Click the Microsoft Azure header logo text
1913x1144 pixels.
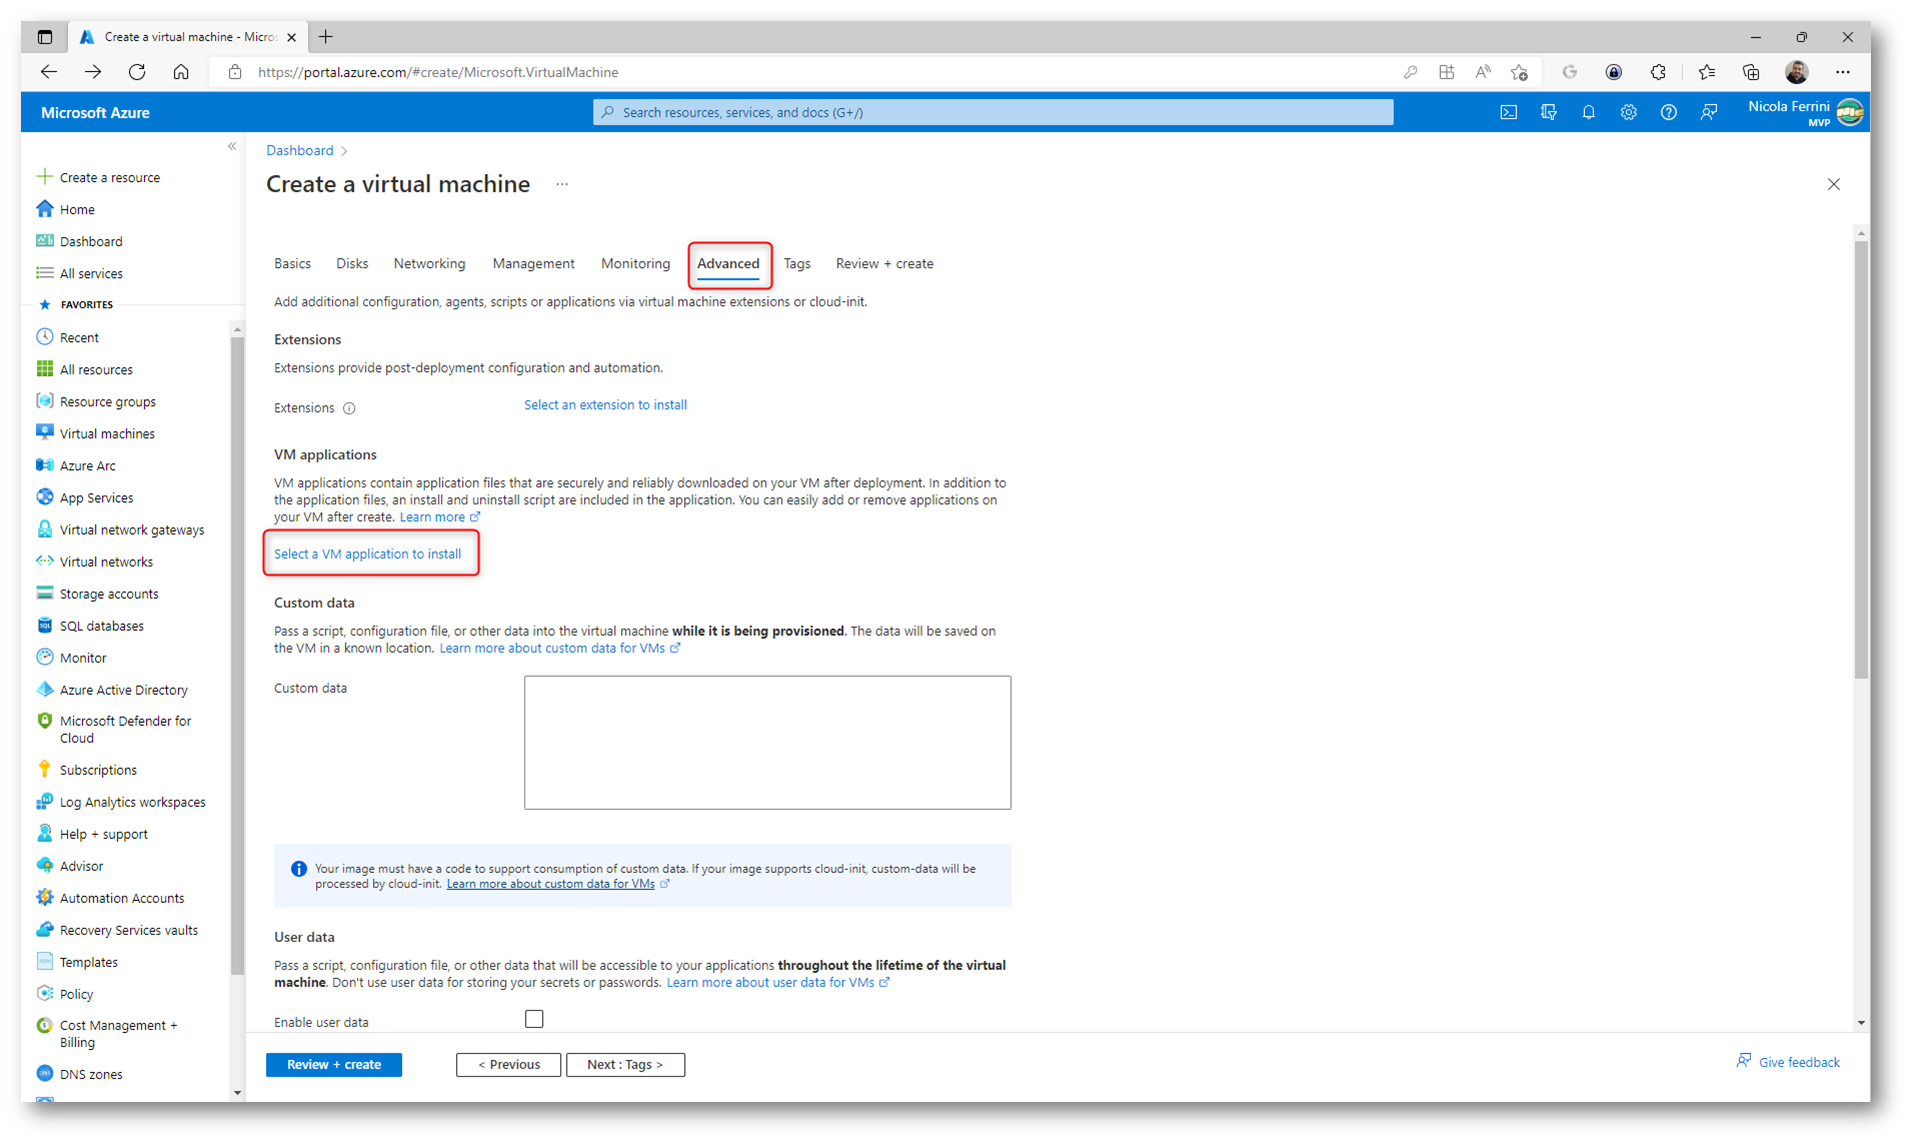[x=95, y=113]
